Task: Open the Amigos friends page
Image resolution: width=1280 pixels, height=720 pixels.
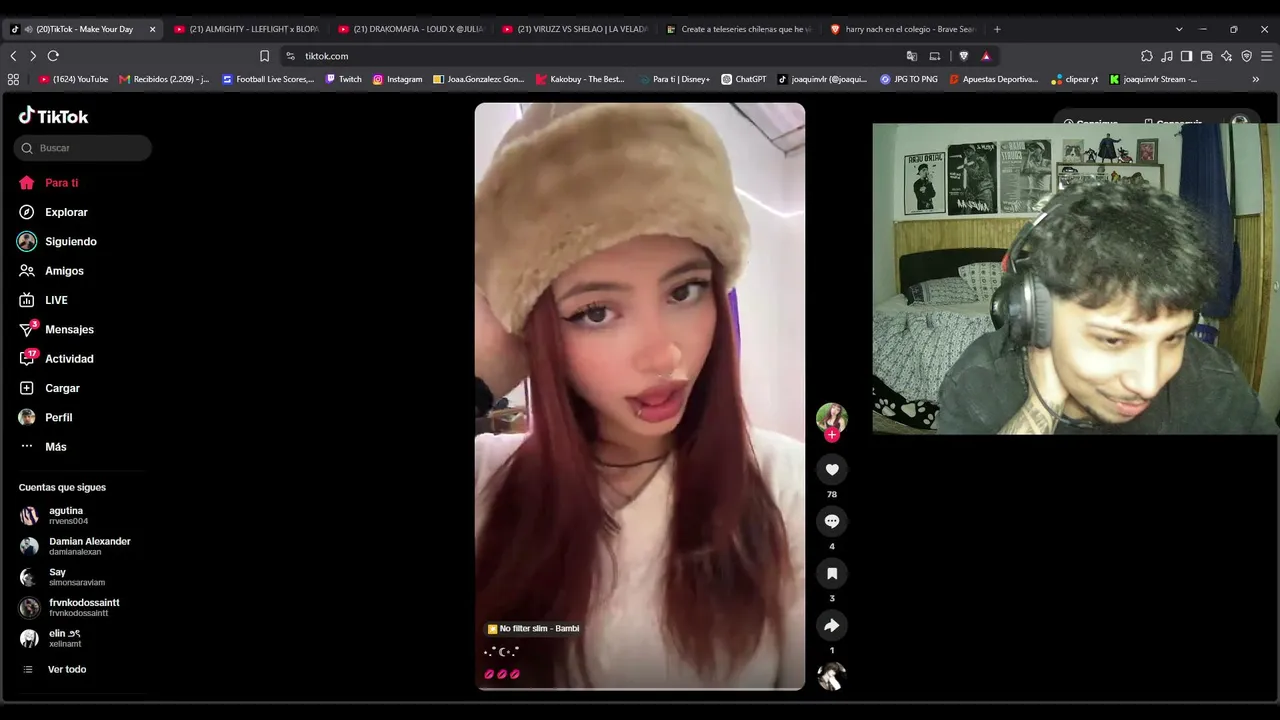Action: click(x=51, y=271)
